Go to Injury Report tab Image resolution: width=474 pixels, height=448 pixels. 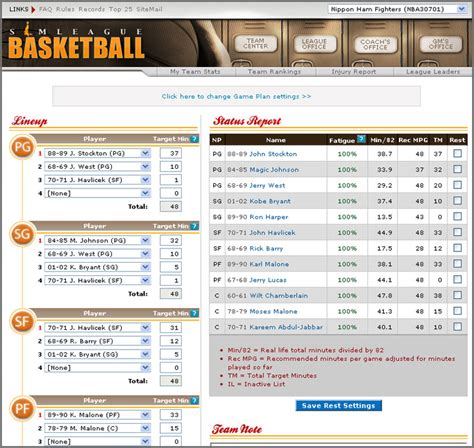coord(354,72)
